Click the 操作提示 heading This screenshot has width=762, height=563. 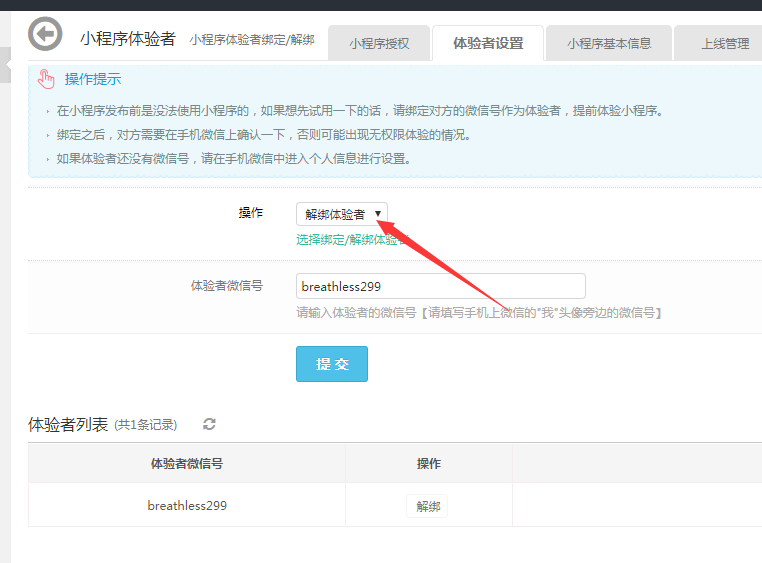click(x=93, y=80)
